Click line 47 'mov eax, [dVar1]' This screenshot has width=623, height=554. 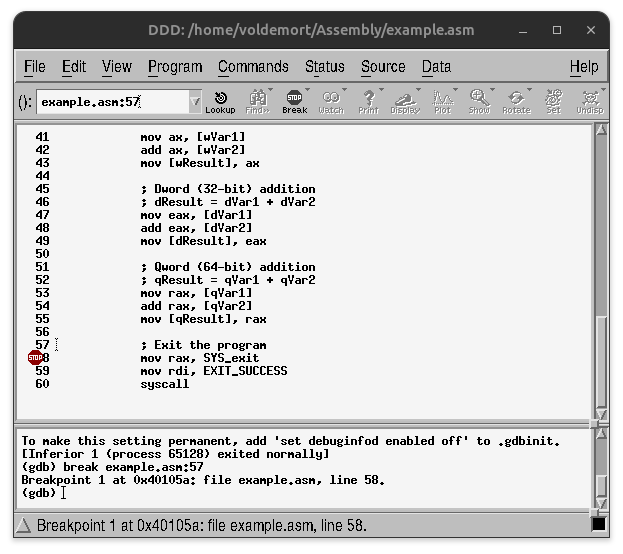(x=196, y=215)
